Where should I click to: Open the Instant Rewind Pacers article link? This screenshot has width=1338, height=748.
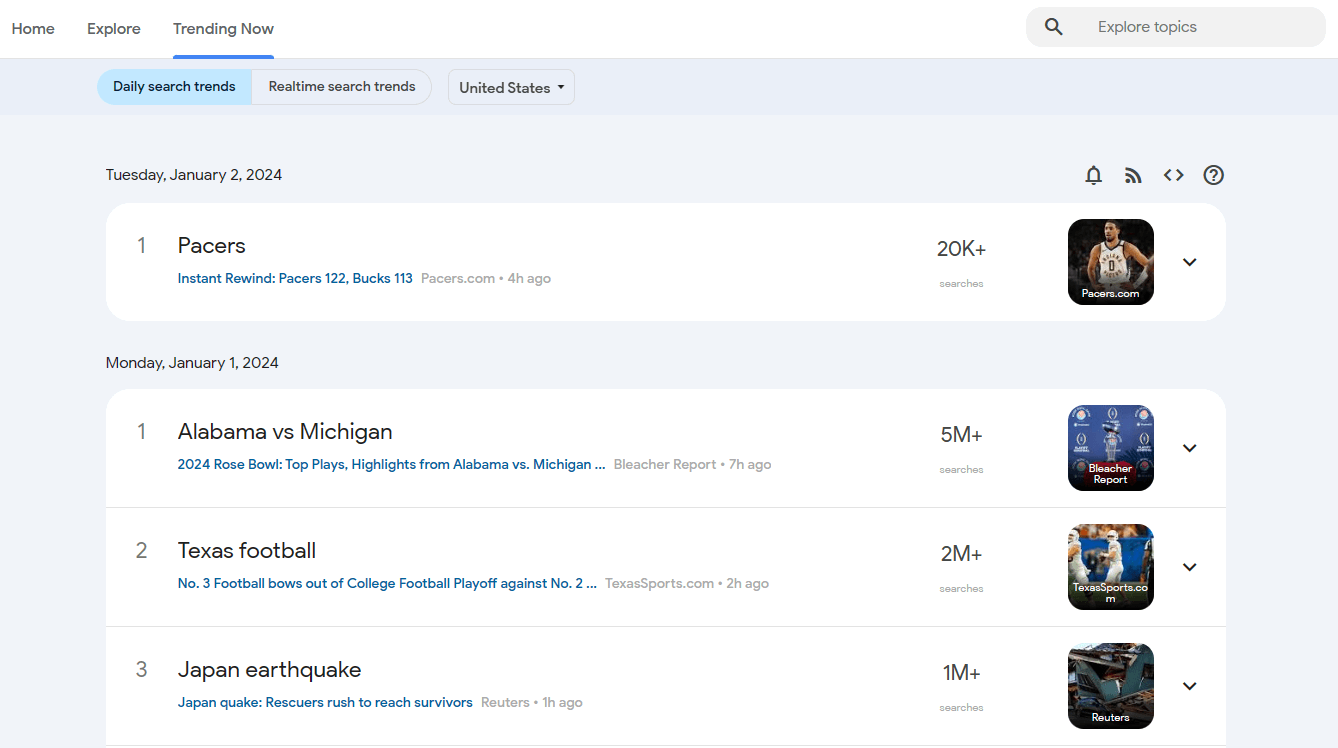pos(294,278)
